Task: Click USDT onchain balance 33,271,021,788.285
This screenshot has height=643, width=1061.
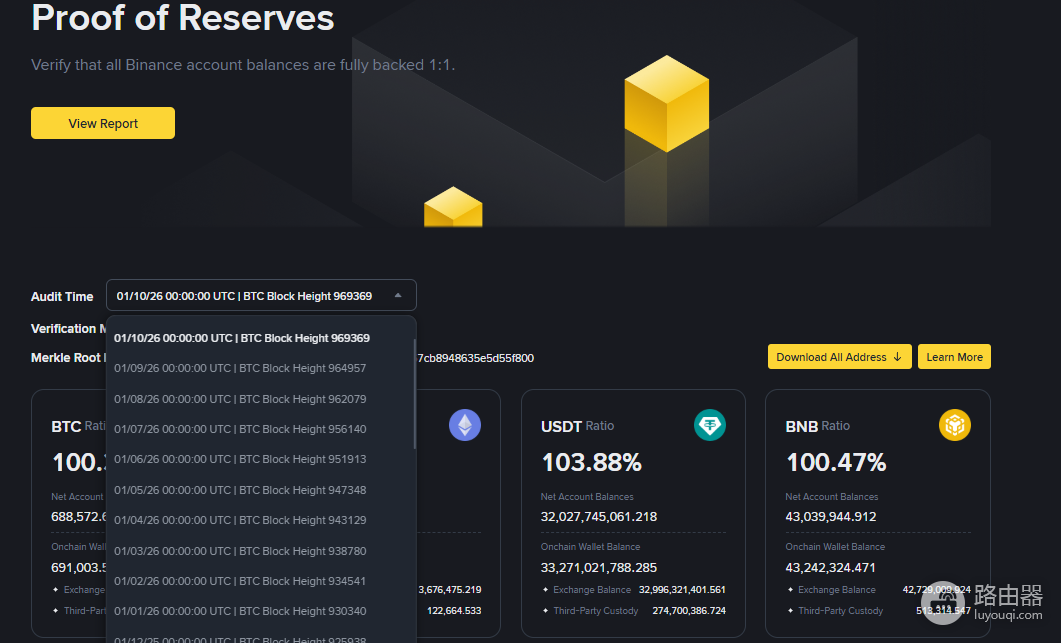Action: tap(599, 567)
